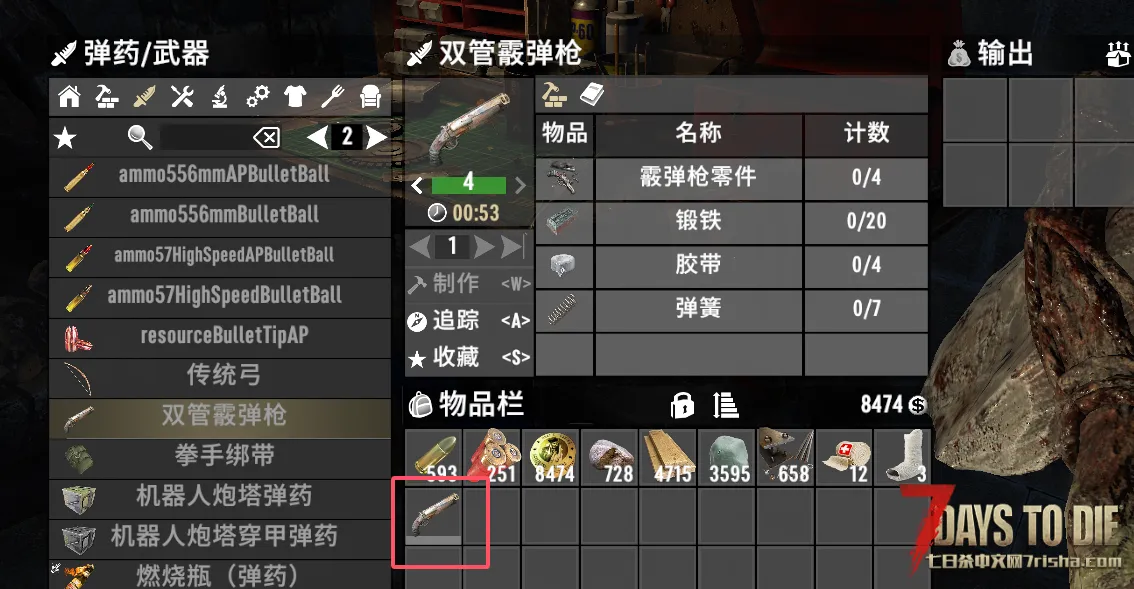Set craft count to maximum arrow
The width and height of the screenshot is (1134, 589).
[x=512, y=247]
